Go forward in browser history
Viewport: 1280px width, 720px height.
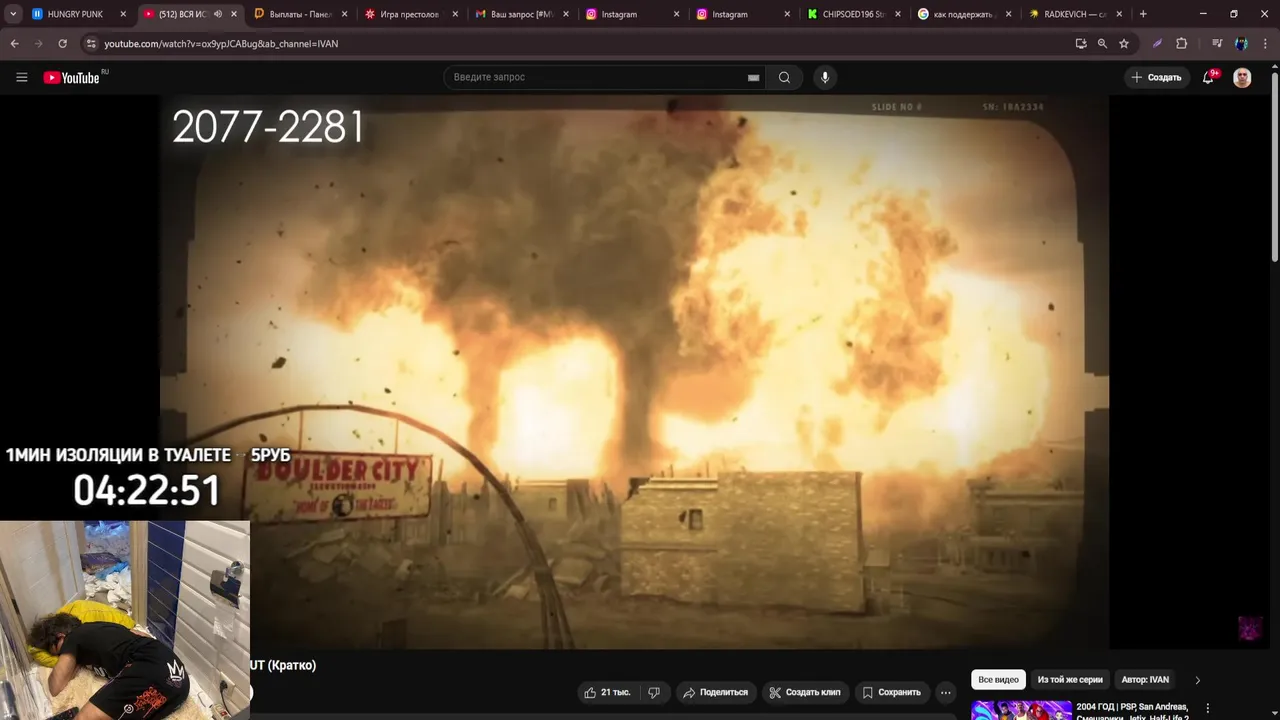[38, 44]
